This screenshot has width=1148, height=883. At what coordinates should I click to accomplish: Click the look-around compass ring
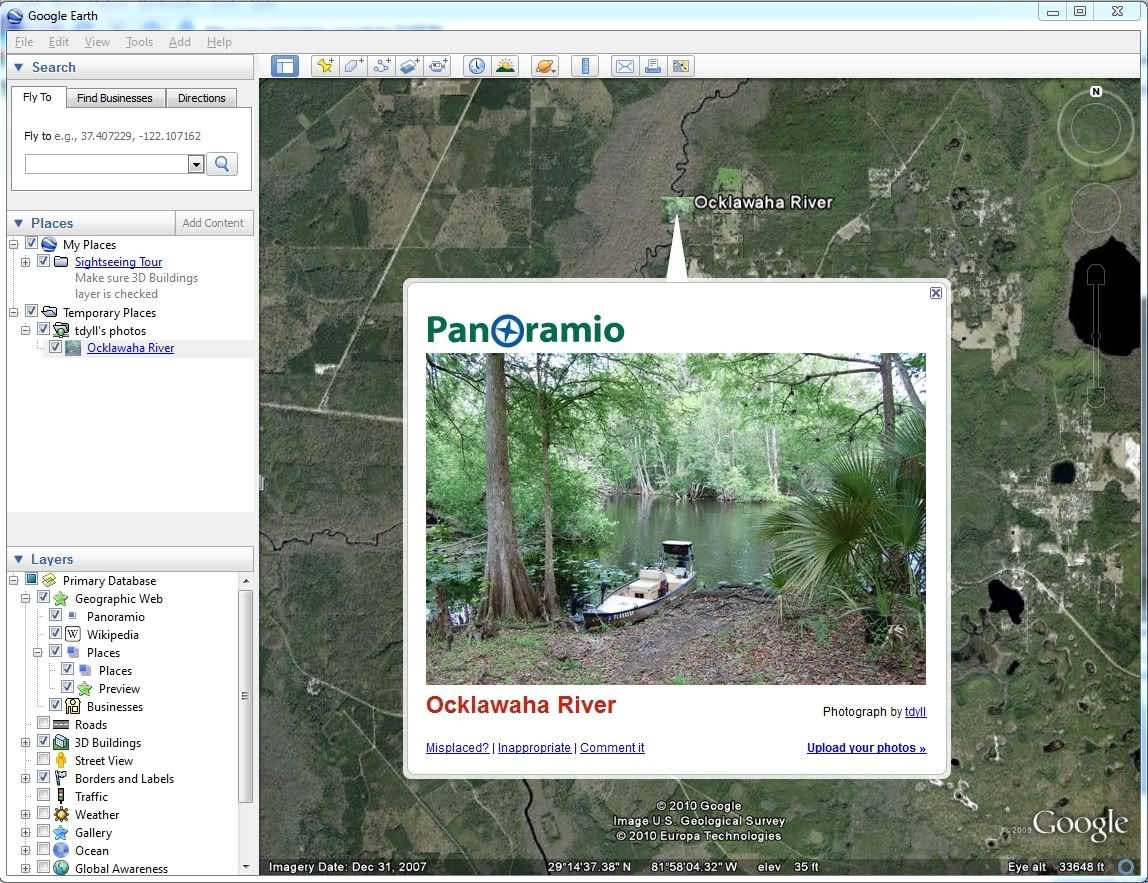[1095, 128]
